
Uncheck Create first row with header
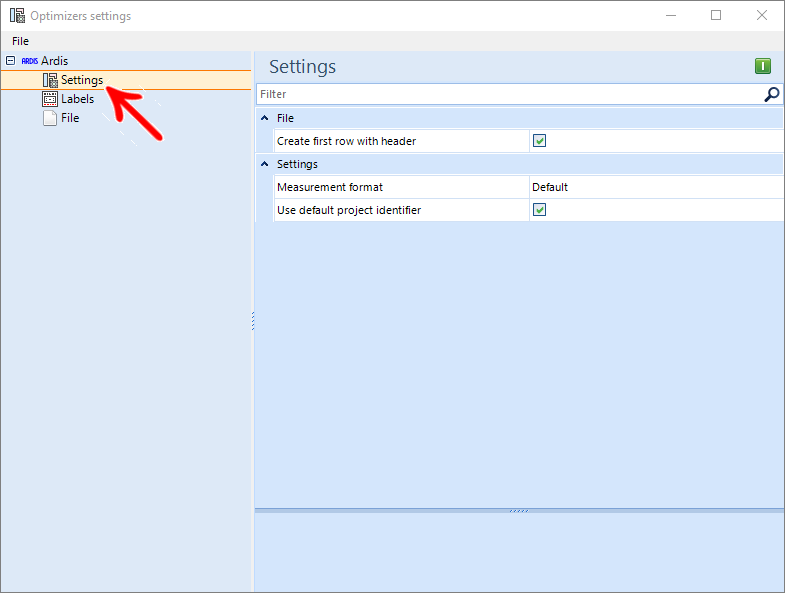pyautogui.click(x=539, y=141)
